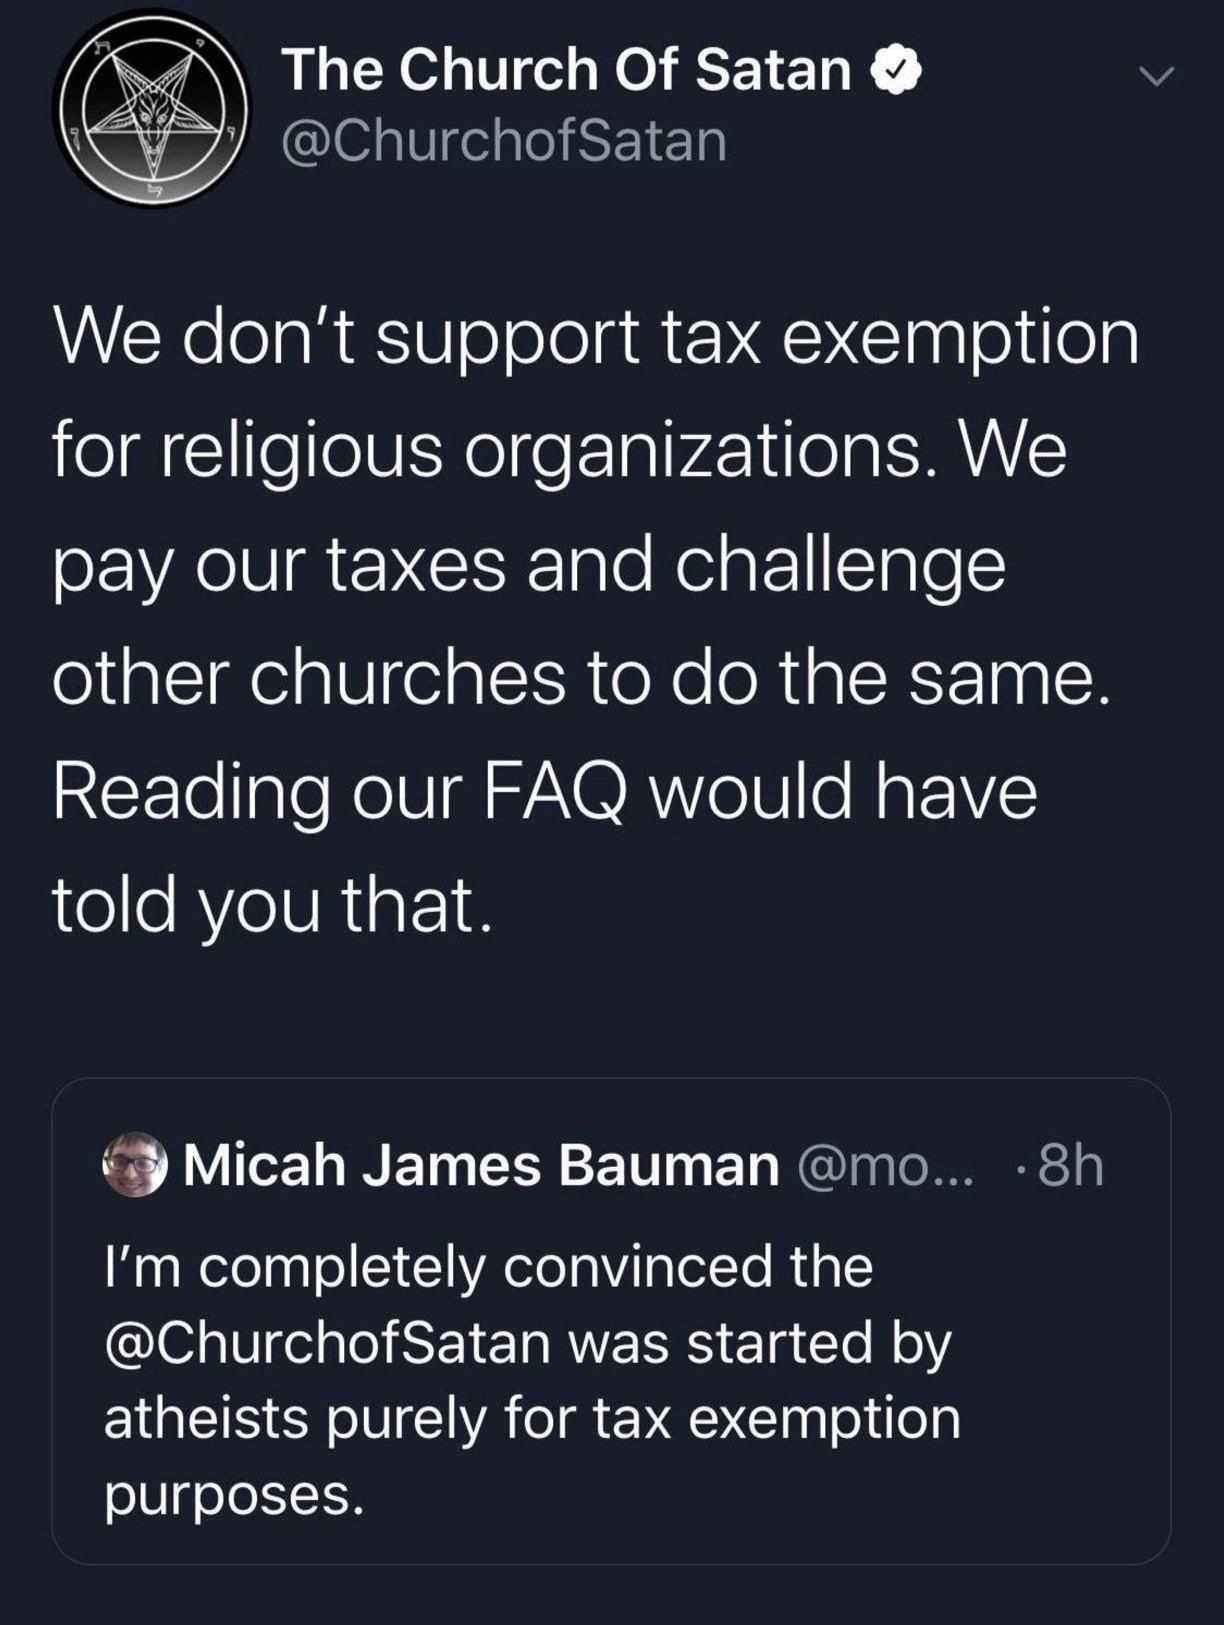This screenshot has height=1625, width=1224.
Task: Click "atheists purely for tax exemption" line
Action: pyautogui.click(x=532, y=1418)
